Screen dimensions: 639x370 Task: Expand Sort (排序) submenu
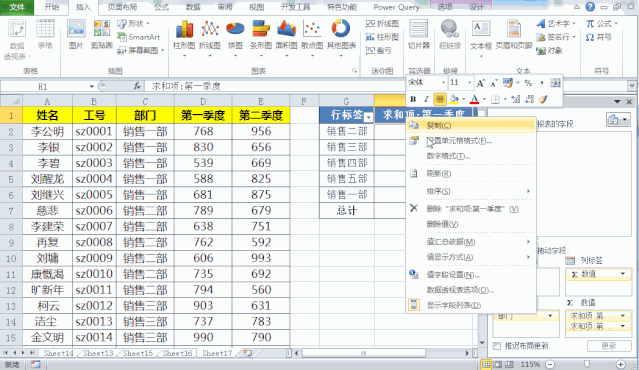(470, 191)
